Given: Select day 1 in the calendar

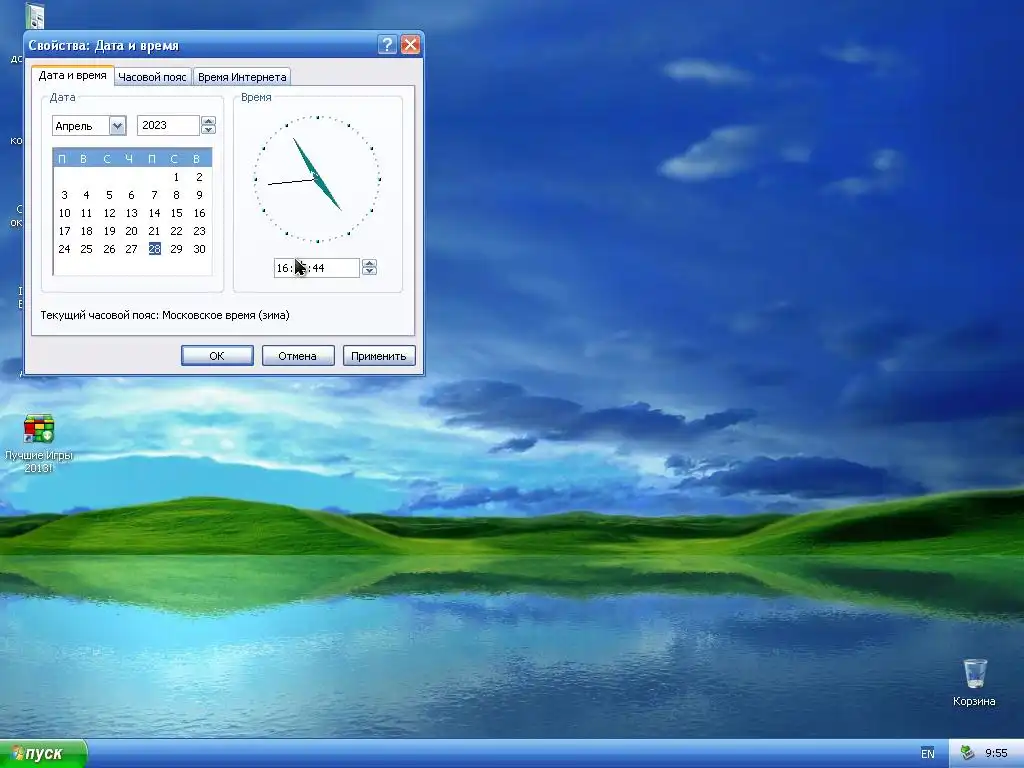Looking at the screenshot, I should [x=176, y=177].
